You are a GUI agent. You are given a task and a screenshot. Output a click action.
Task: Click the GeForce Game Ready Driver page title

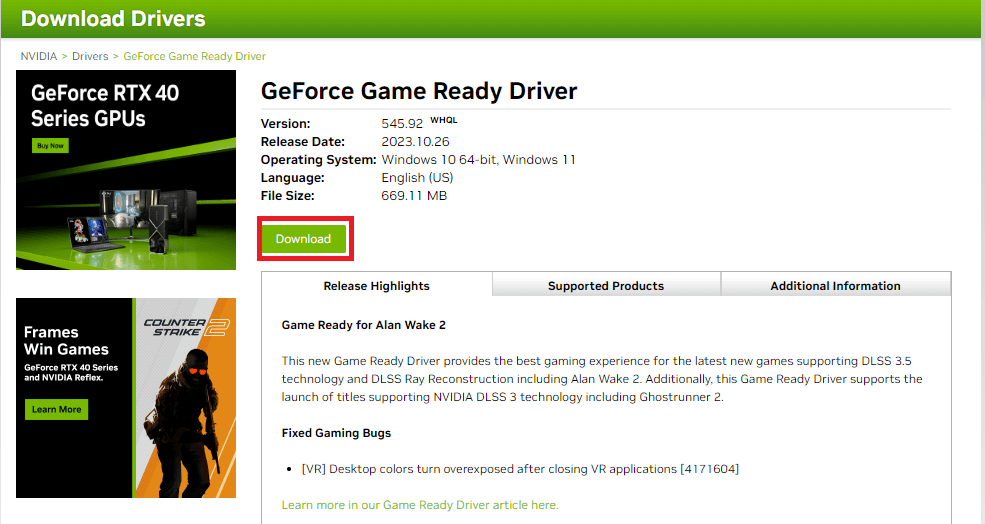tap(419, 91)
